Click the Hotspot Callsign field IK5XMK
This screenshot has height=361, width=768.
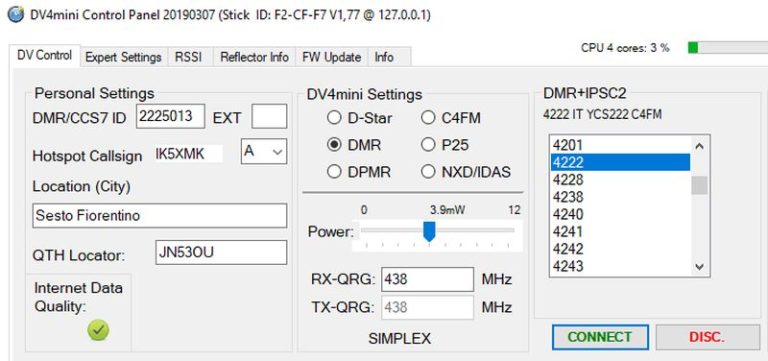pyautogui.click(x=188, y=153)
